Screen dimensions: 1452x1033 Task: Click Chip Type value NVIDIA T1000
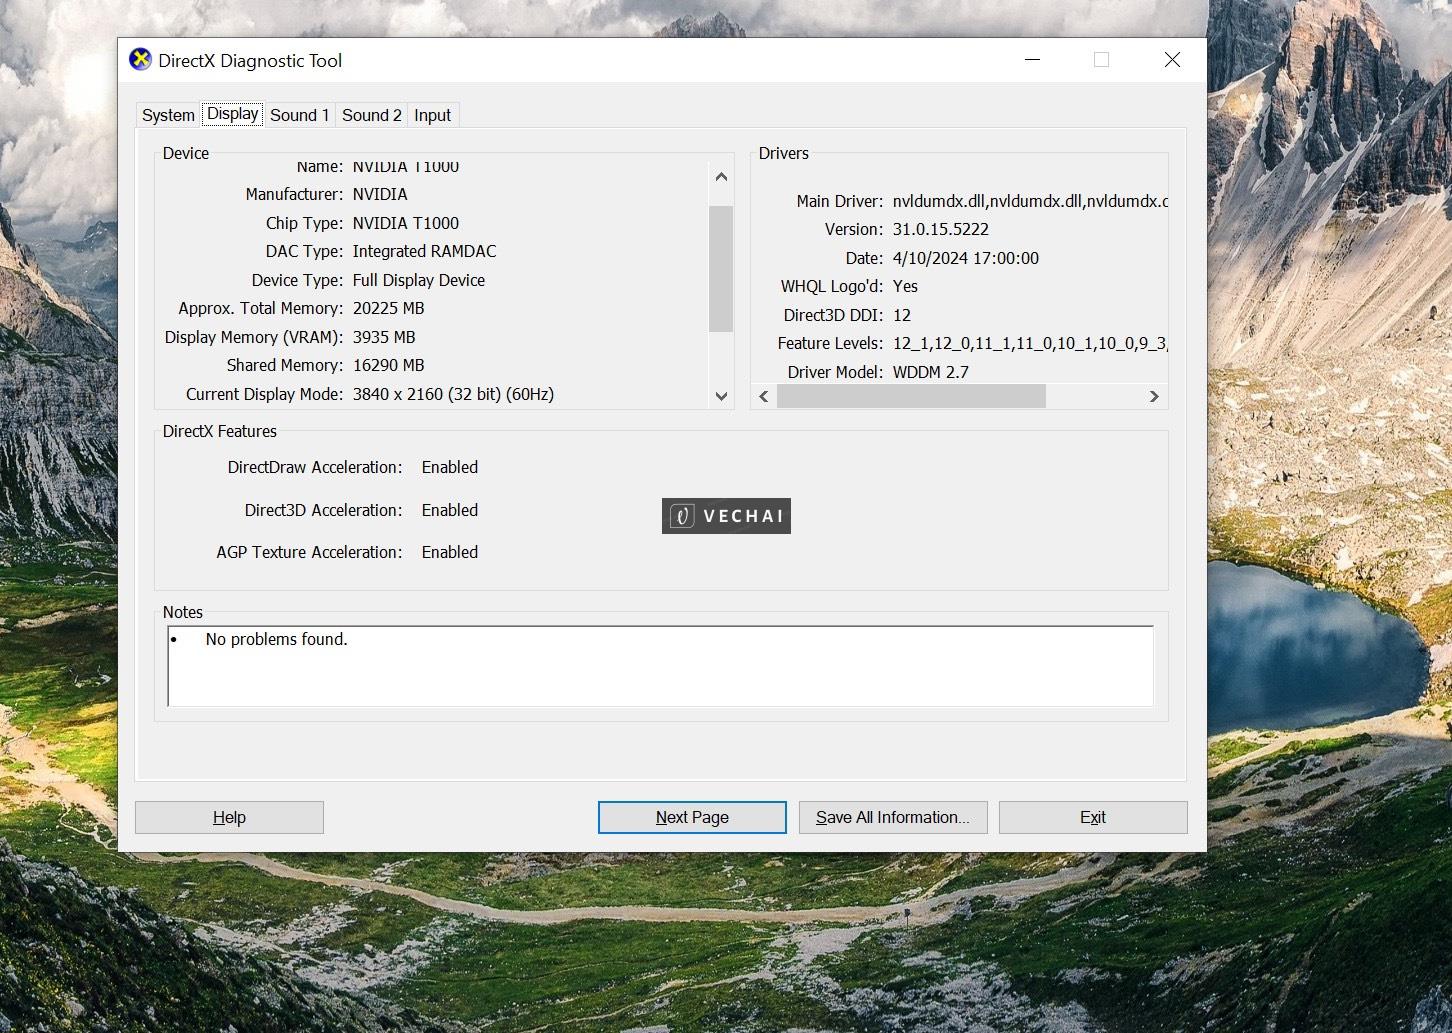[x=406, y=223]
